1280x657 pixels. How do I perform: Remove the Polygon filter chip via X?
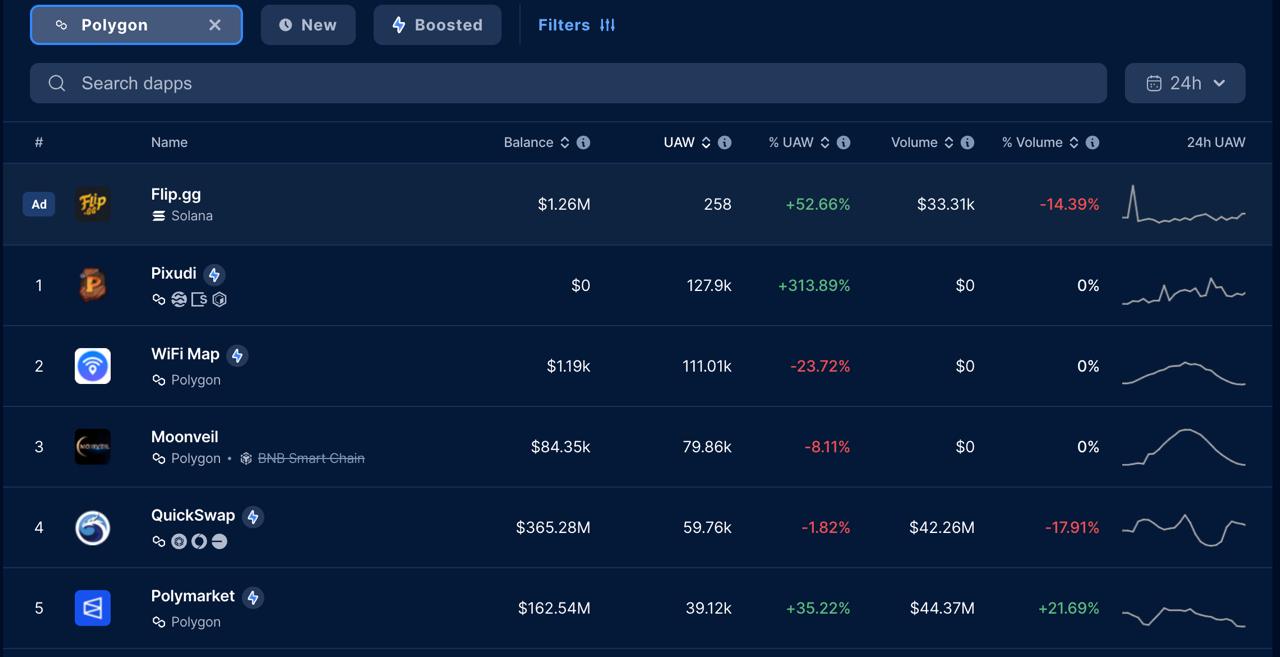[215, 25]
